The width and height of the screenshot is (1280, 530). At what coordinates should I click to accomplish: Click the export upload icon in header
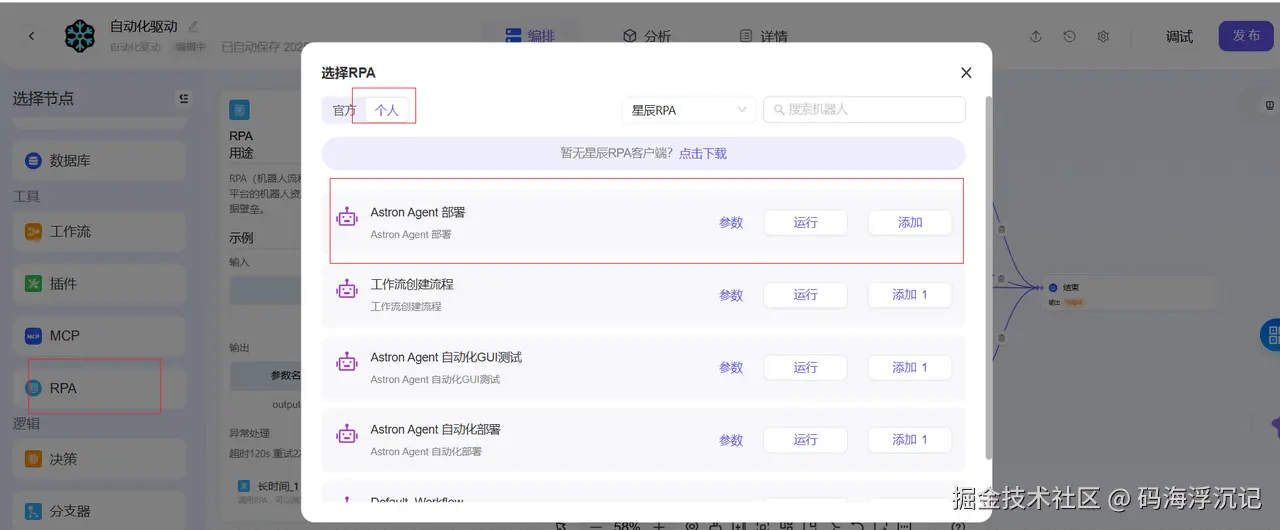click(x=1036, y=36)
